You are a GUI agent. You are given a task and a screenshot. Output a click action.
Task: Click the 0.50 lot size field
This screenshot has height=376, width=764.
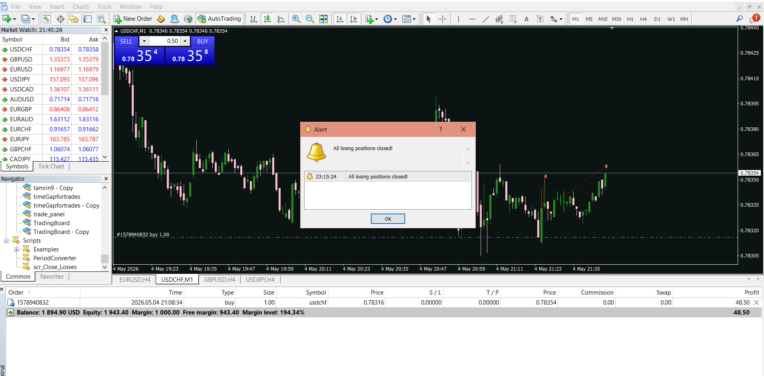pos(164,41)
